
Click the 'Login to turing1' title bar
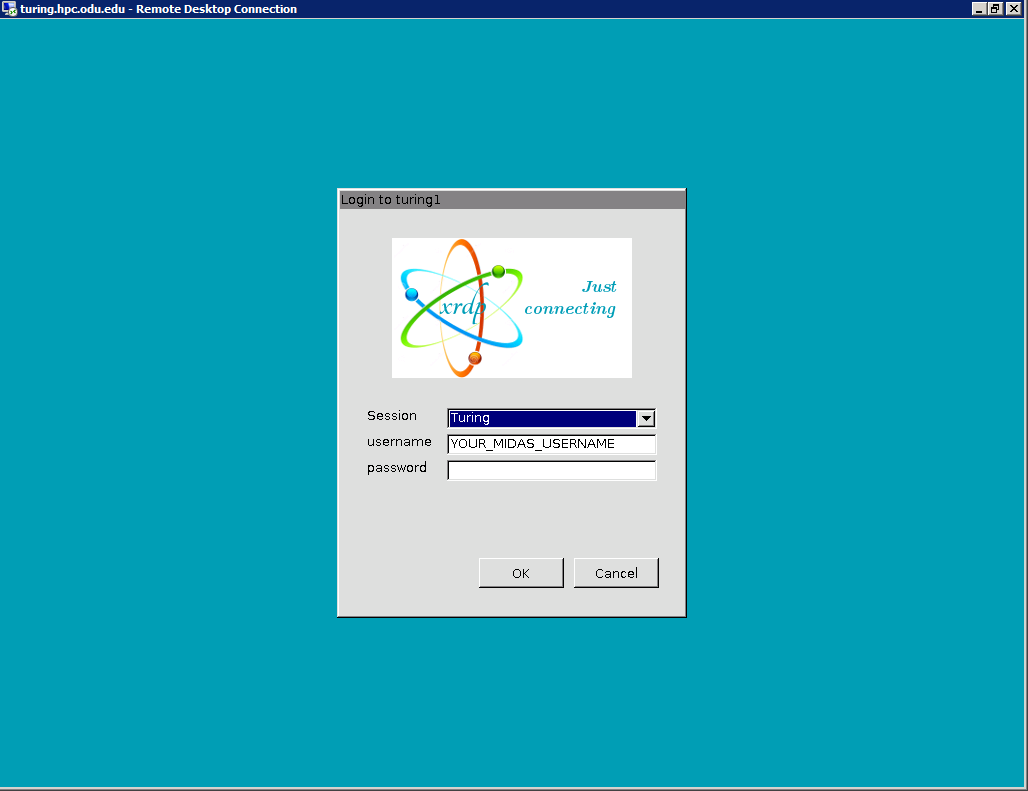tap(390, 199)
